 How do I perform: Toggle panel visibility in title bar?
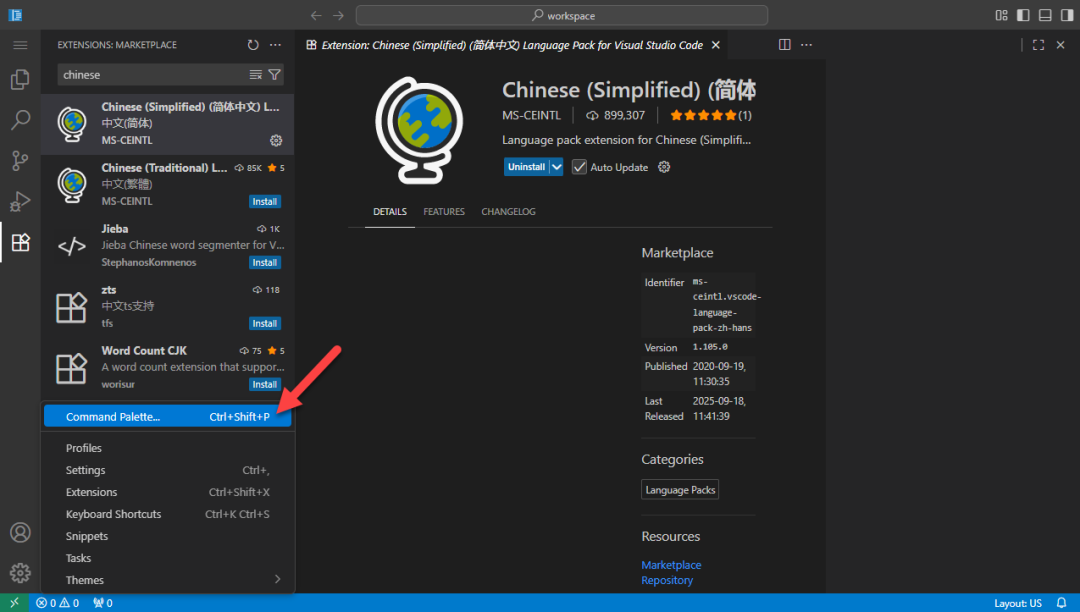[x=1045, y=15]
